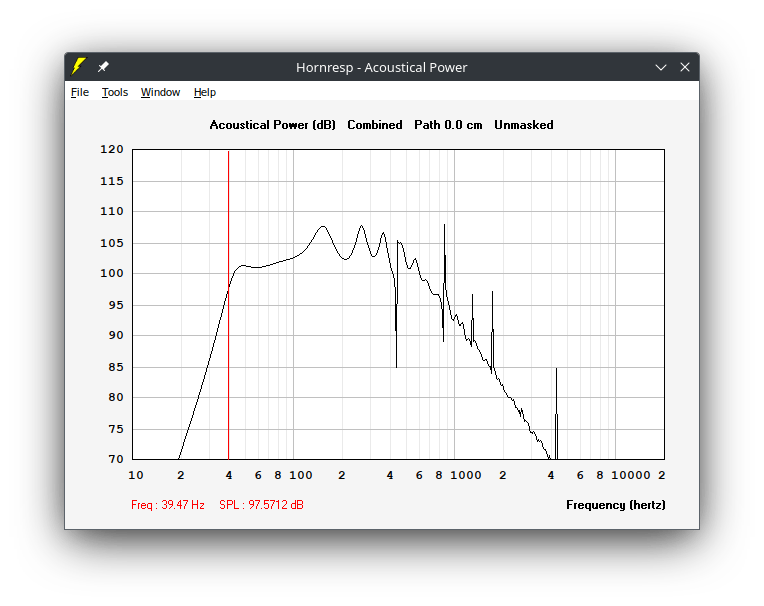Image resolution: width=764 pixels, height=606 pixels.
Task: Click the 'SPL : 97.5712 dB' readout
Action: pos(262,505)
